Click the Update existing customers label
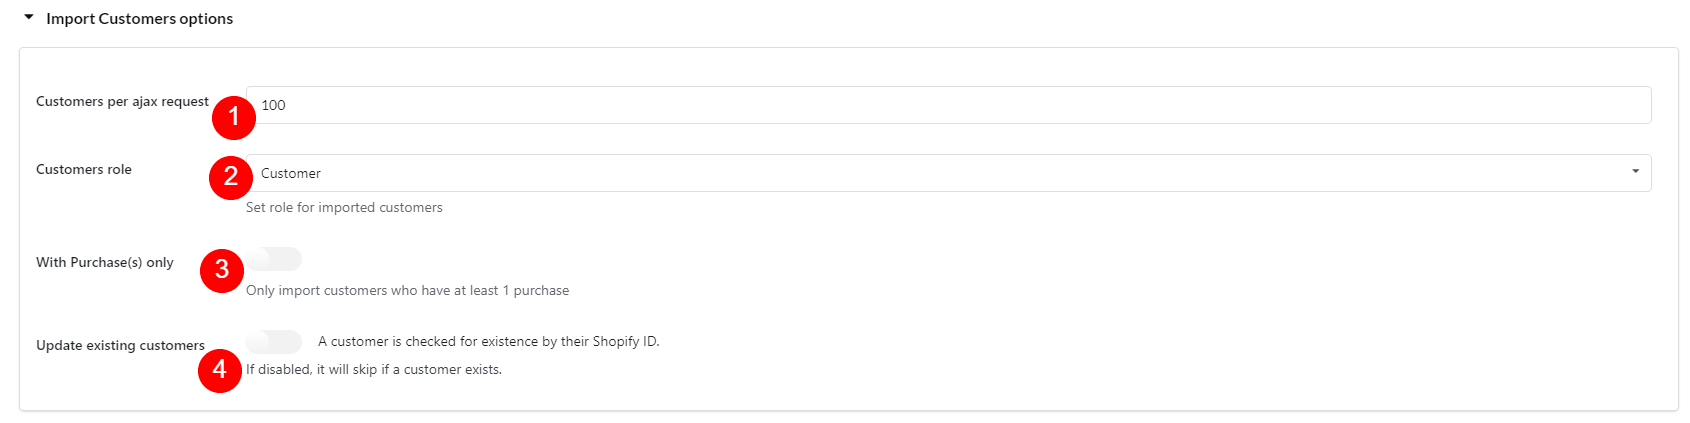 point(120,345)
